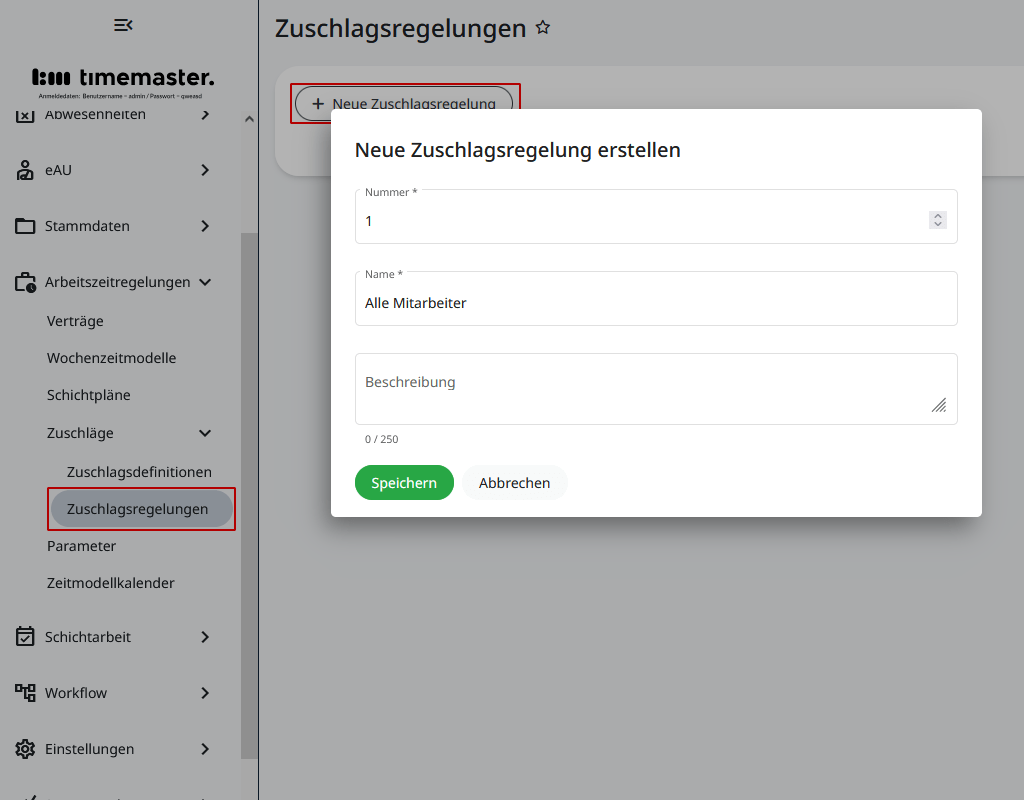
Task: Open Einstellungen via the gear icon
Action: click(25, 749)
